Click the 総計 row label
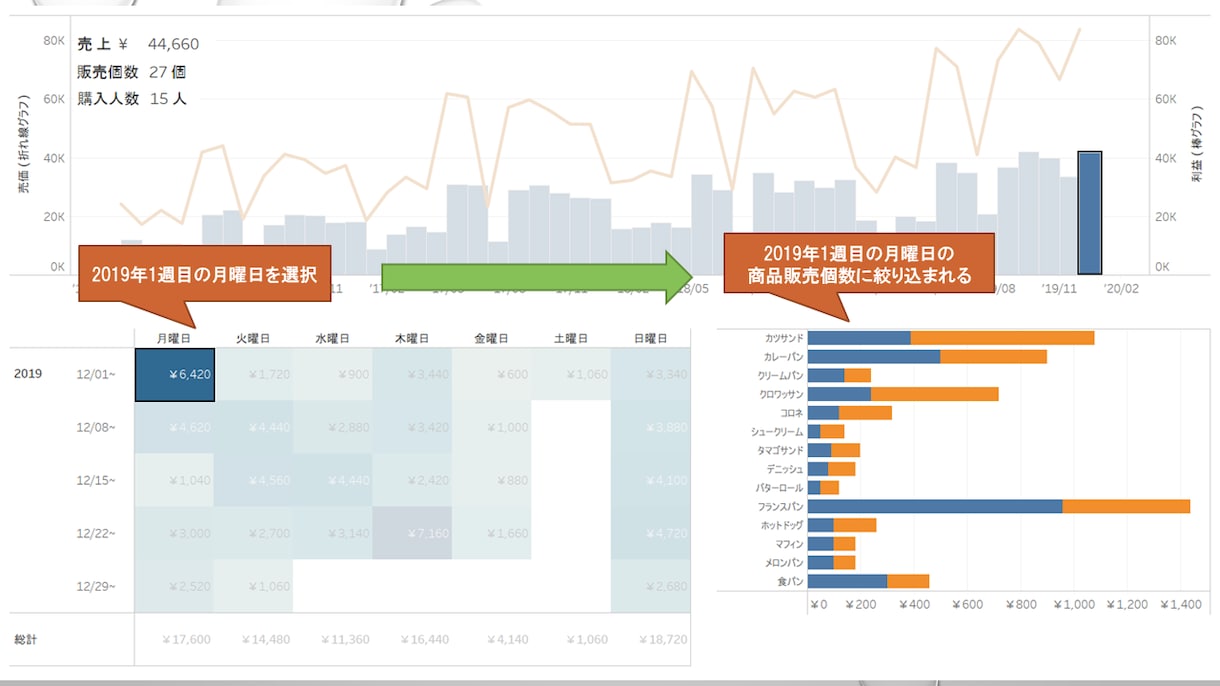1220x686 pixels. (x=25, y=640)
